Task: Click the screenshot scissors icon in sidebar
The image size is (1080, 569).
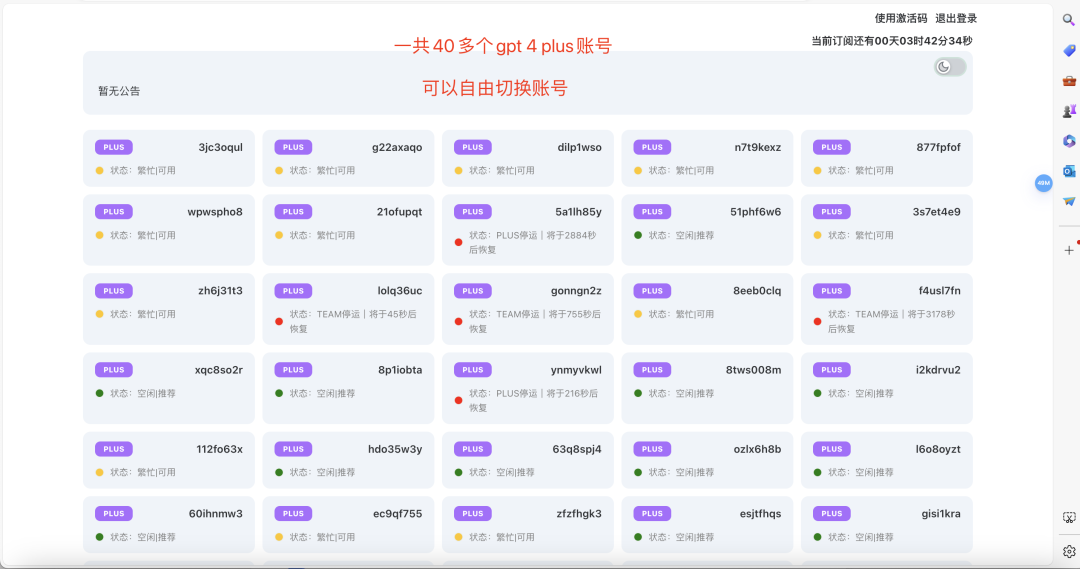Action: 1069,518
